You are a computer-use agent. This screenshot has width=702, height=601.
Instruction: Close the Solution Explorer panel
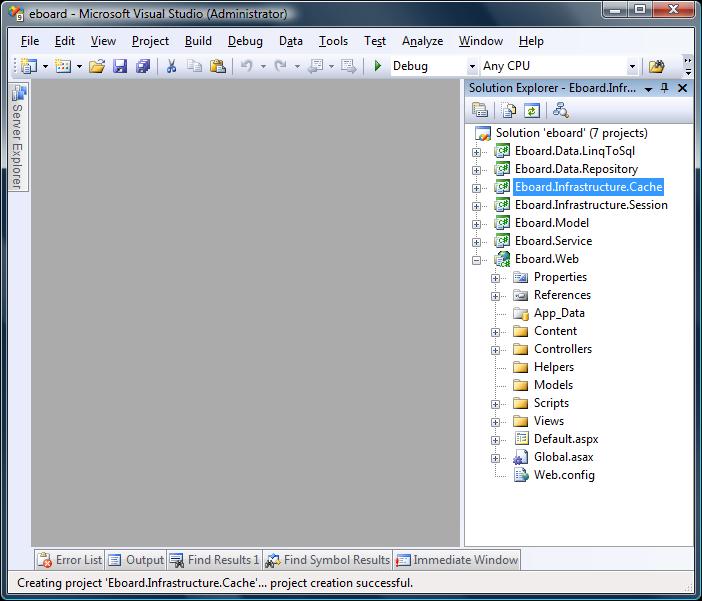click(x=682, y=88)
